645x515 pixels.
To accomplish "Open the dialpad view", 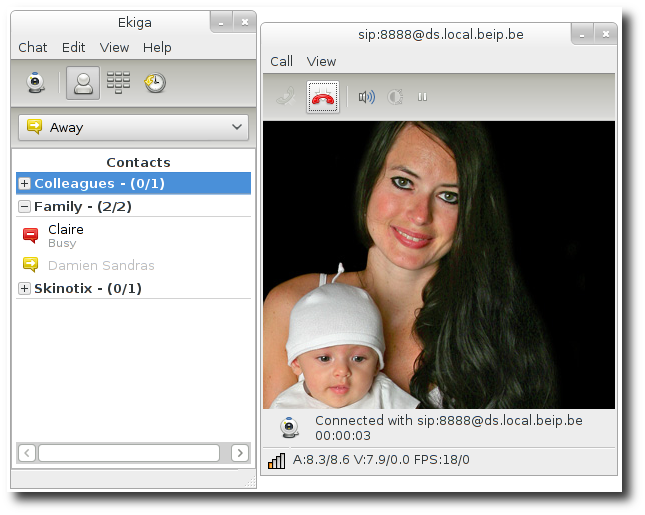I will [x=118, y=83].
